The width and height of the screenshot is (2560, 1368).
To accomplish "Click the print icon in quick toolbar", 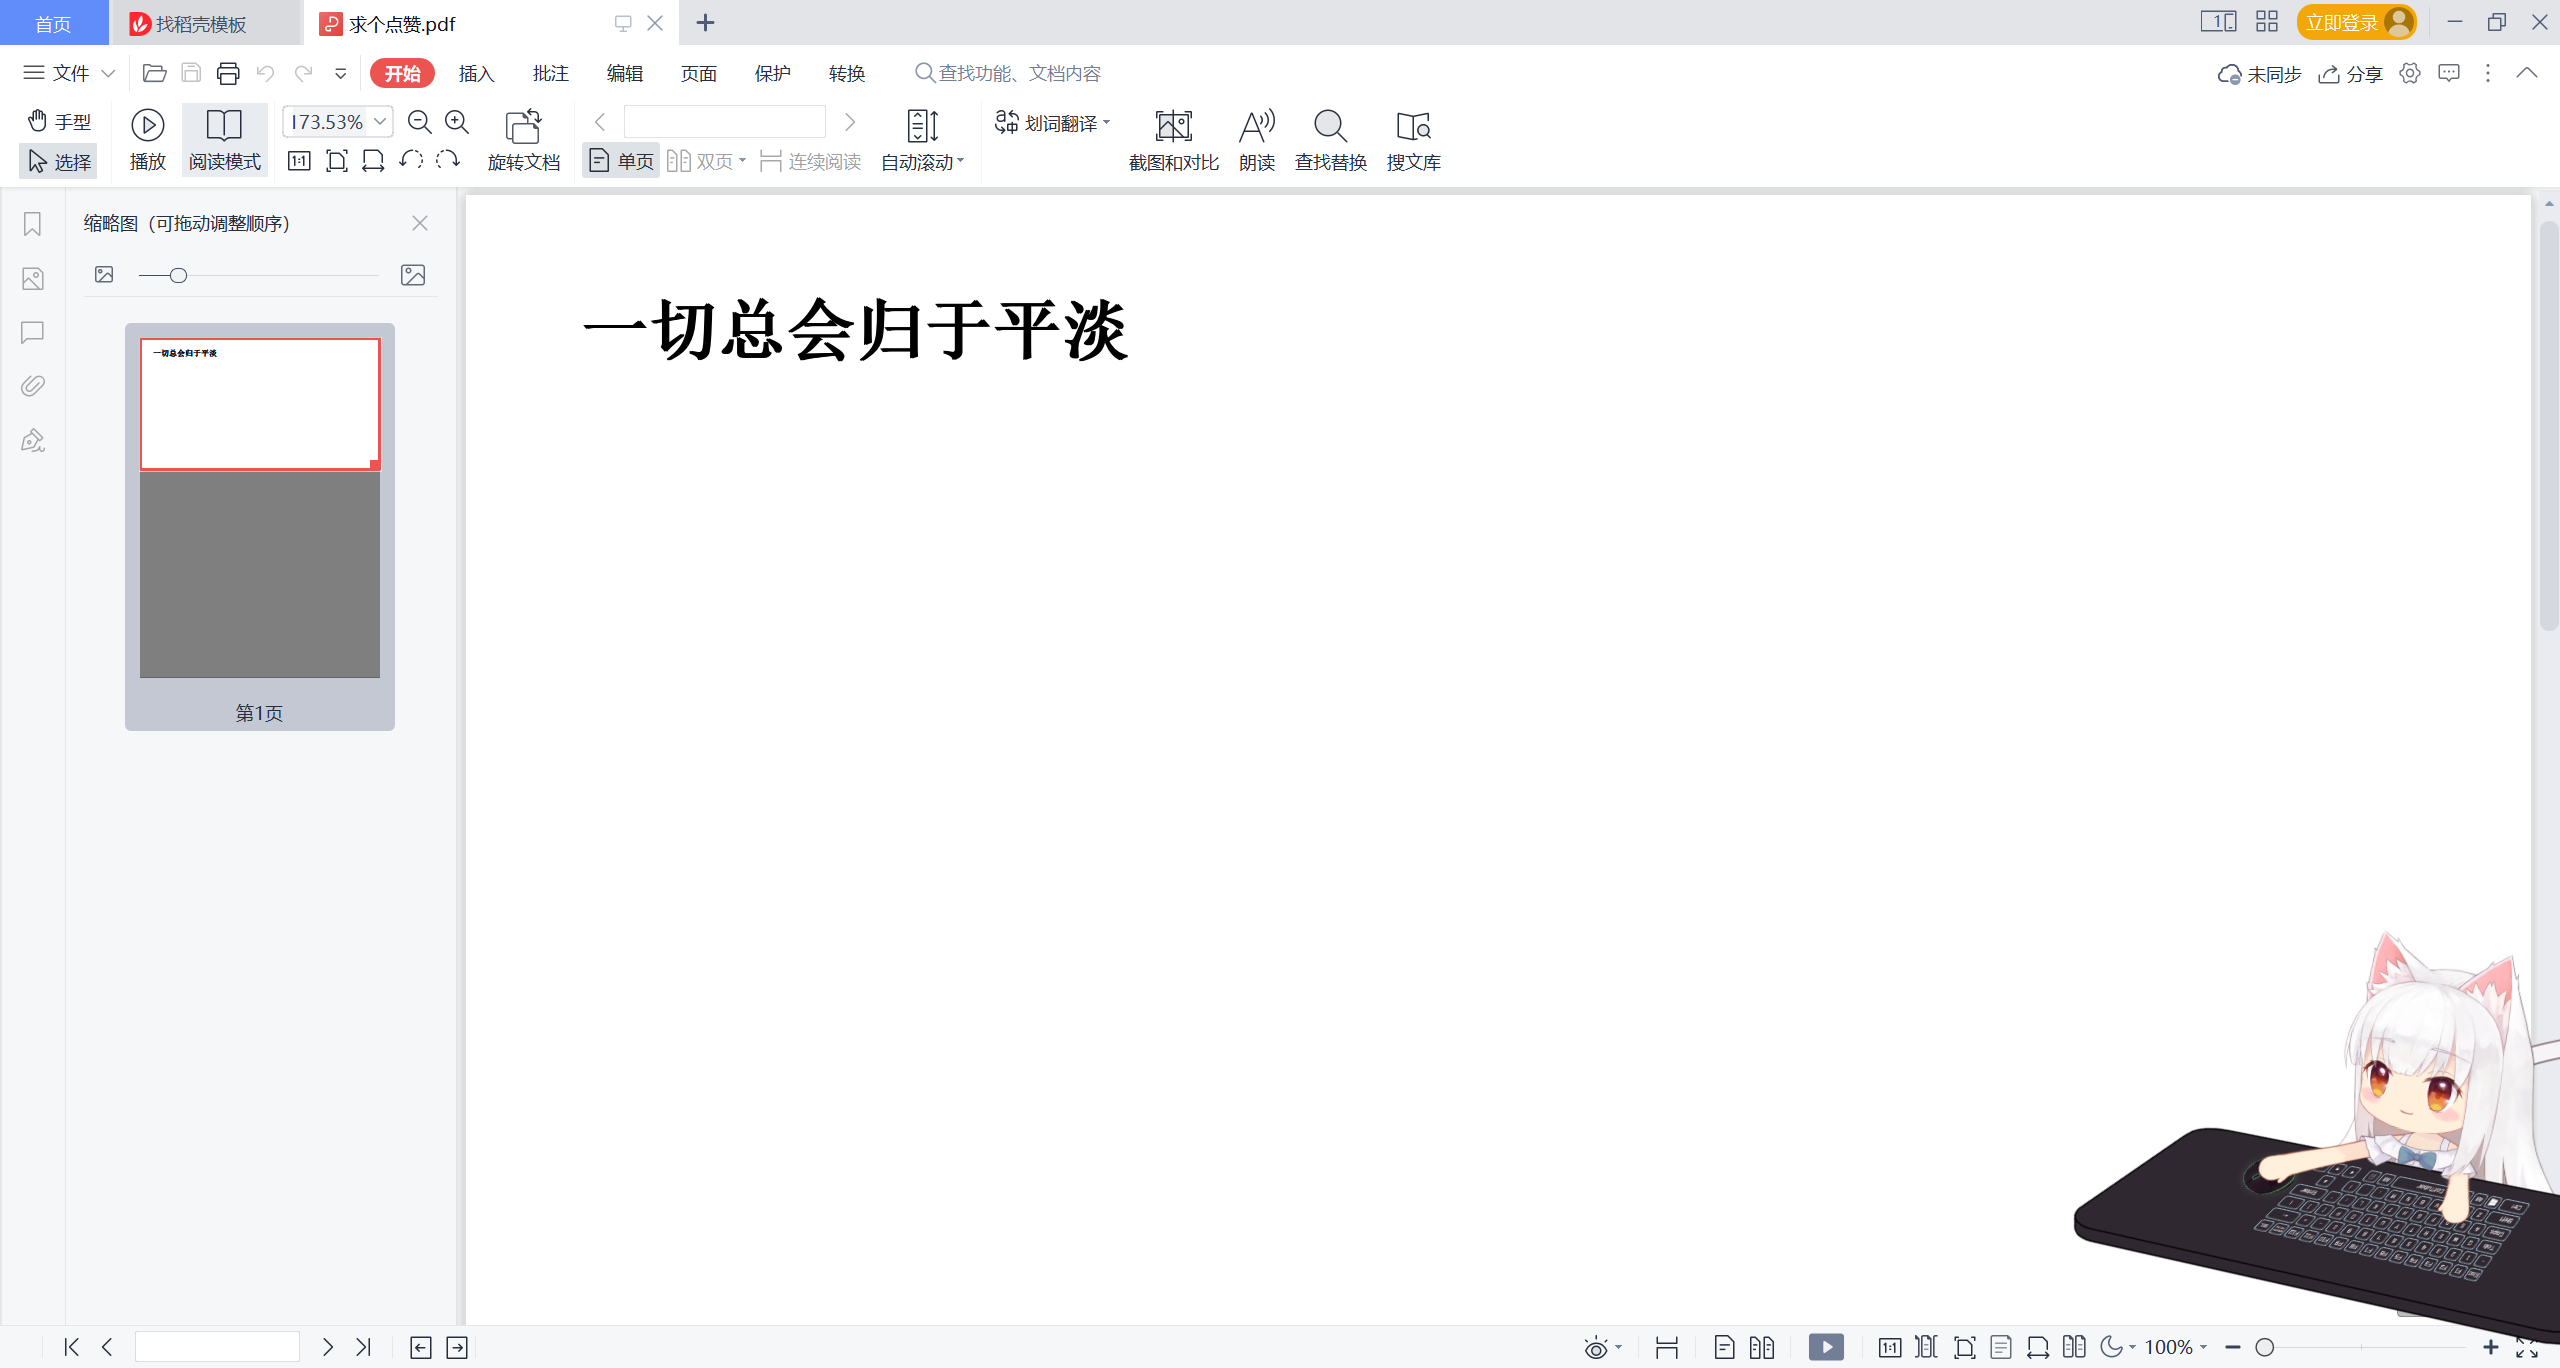I will pos(228,73).
